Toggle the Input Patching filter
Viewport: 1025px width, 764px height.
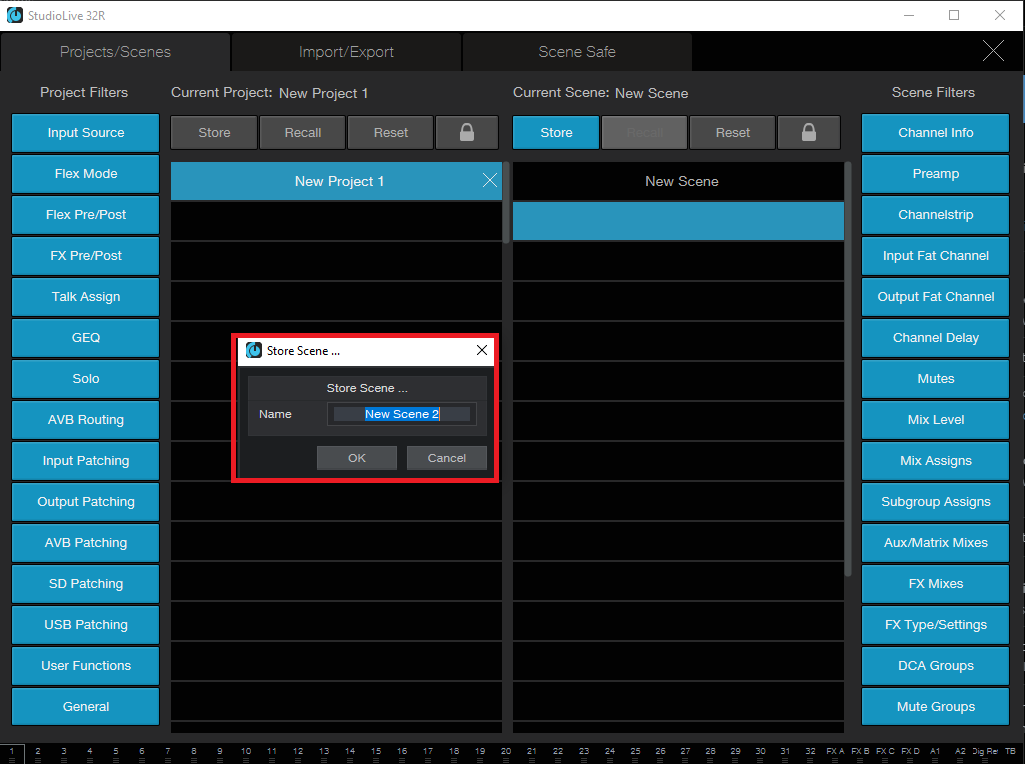click(86, 461)
